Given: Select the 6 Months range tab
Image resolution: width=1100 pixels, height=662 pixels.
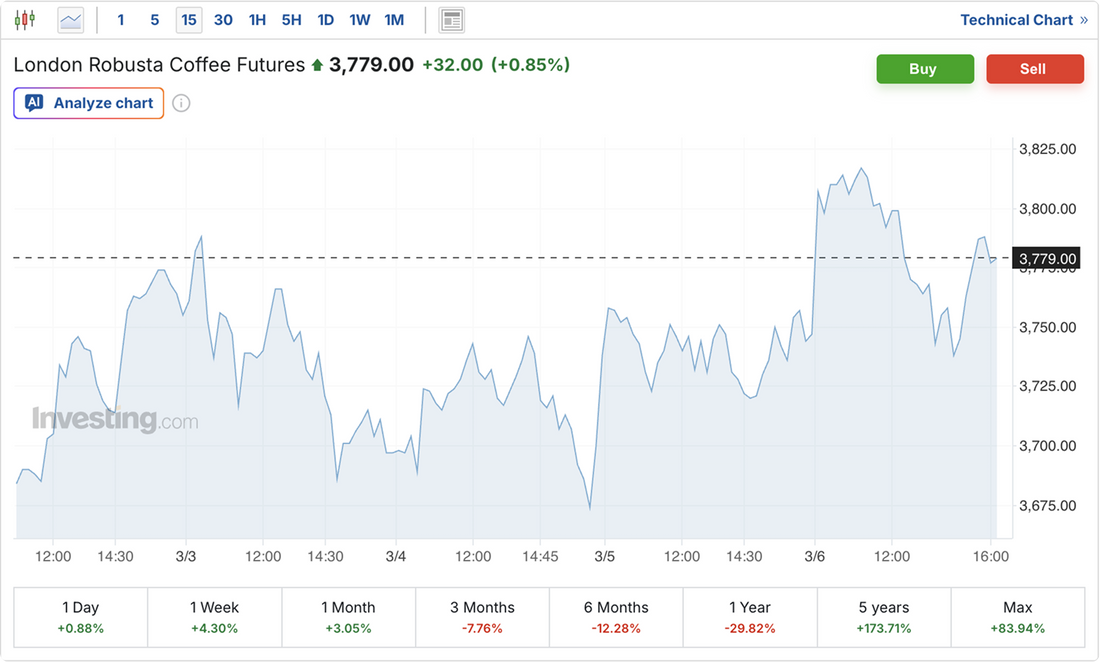Looking at the screenshot, I should (616, 617).
